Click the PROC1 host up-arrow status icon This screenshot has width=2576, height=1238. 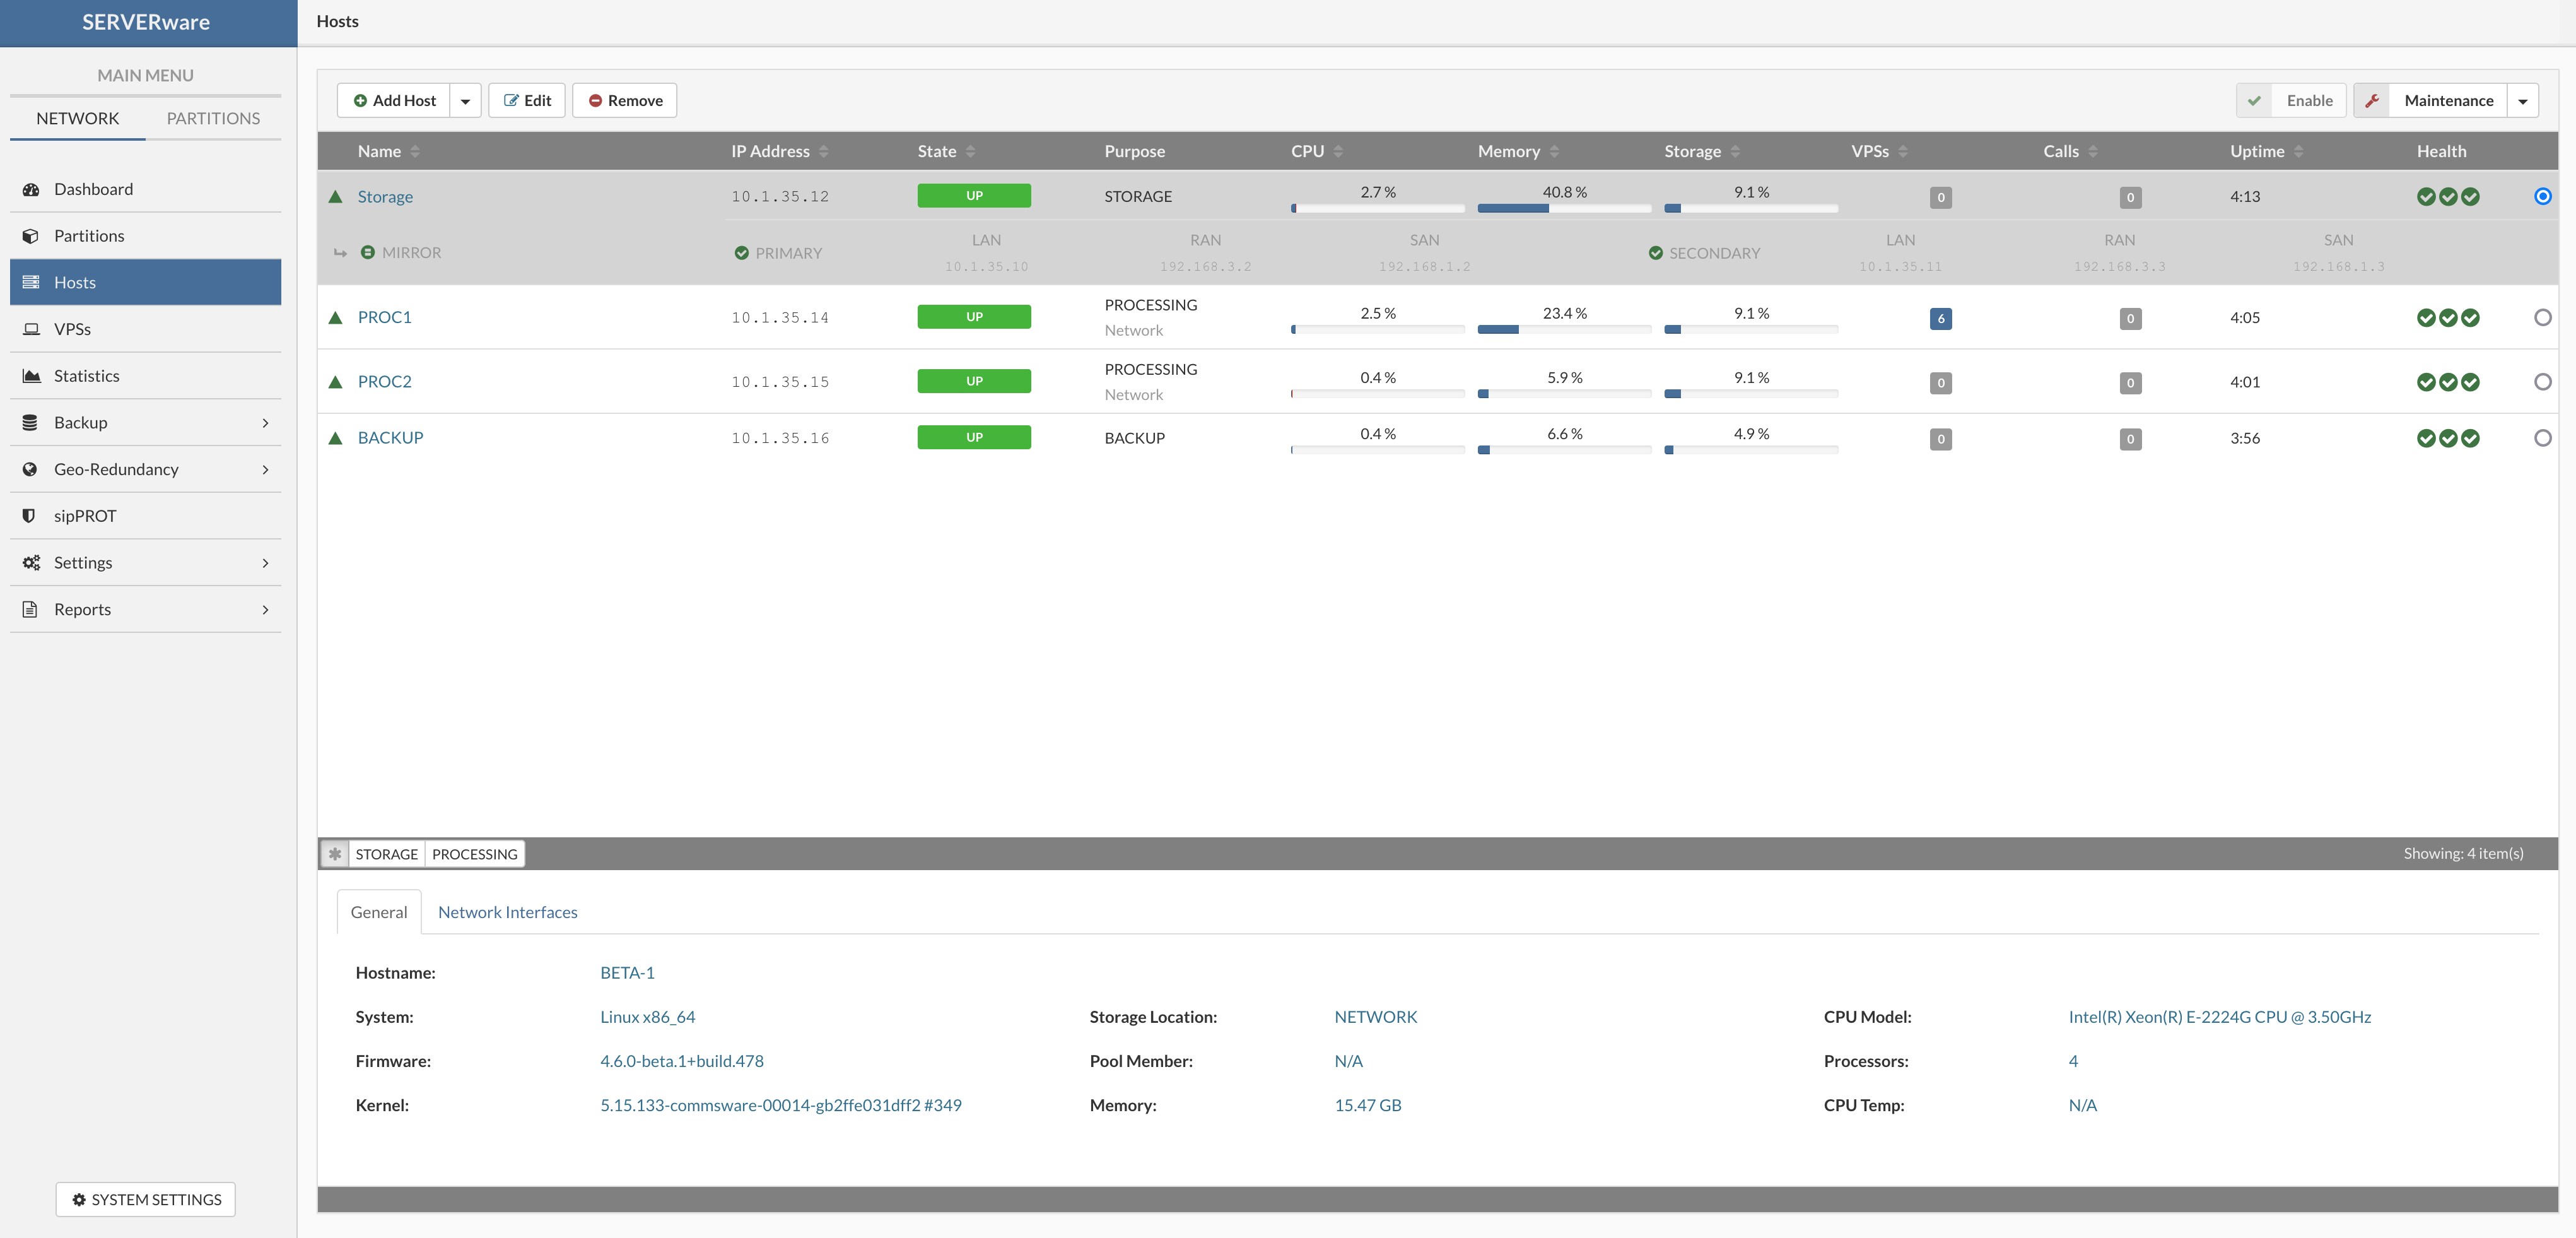[x=337, y=315]
